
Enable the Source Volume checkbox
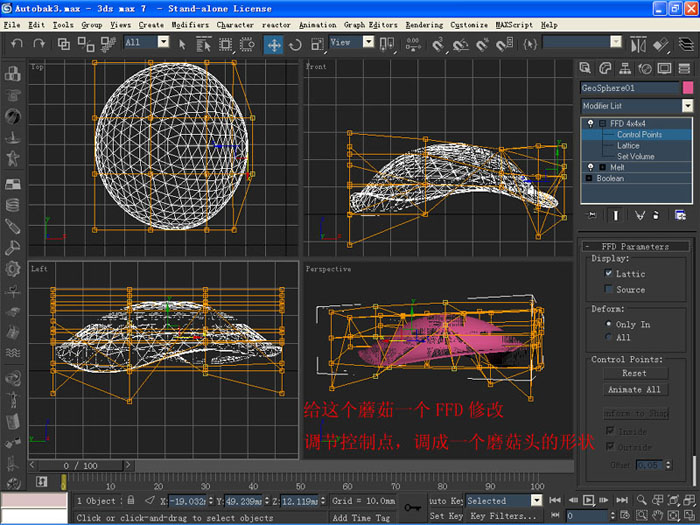pyautogui.click(x=608, y=289)
